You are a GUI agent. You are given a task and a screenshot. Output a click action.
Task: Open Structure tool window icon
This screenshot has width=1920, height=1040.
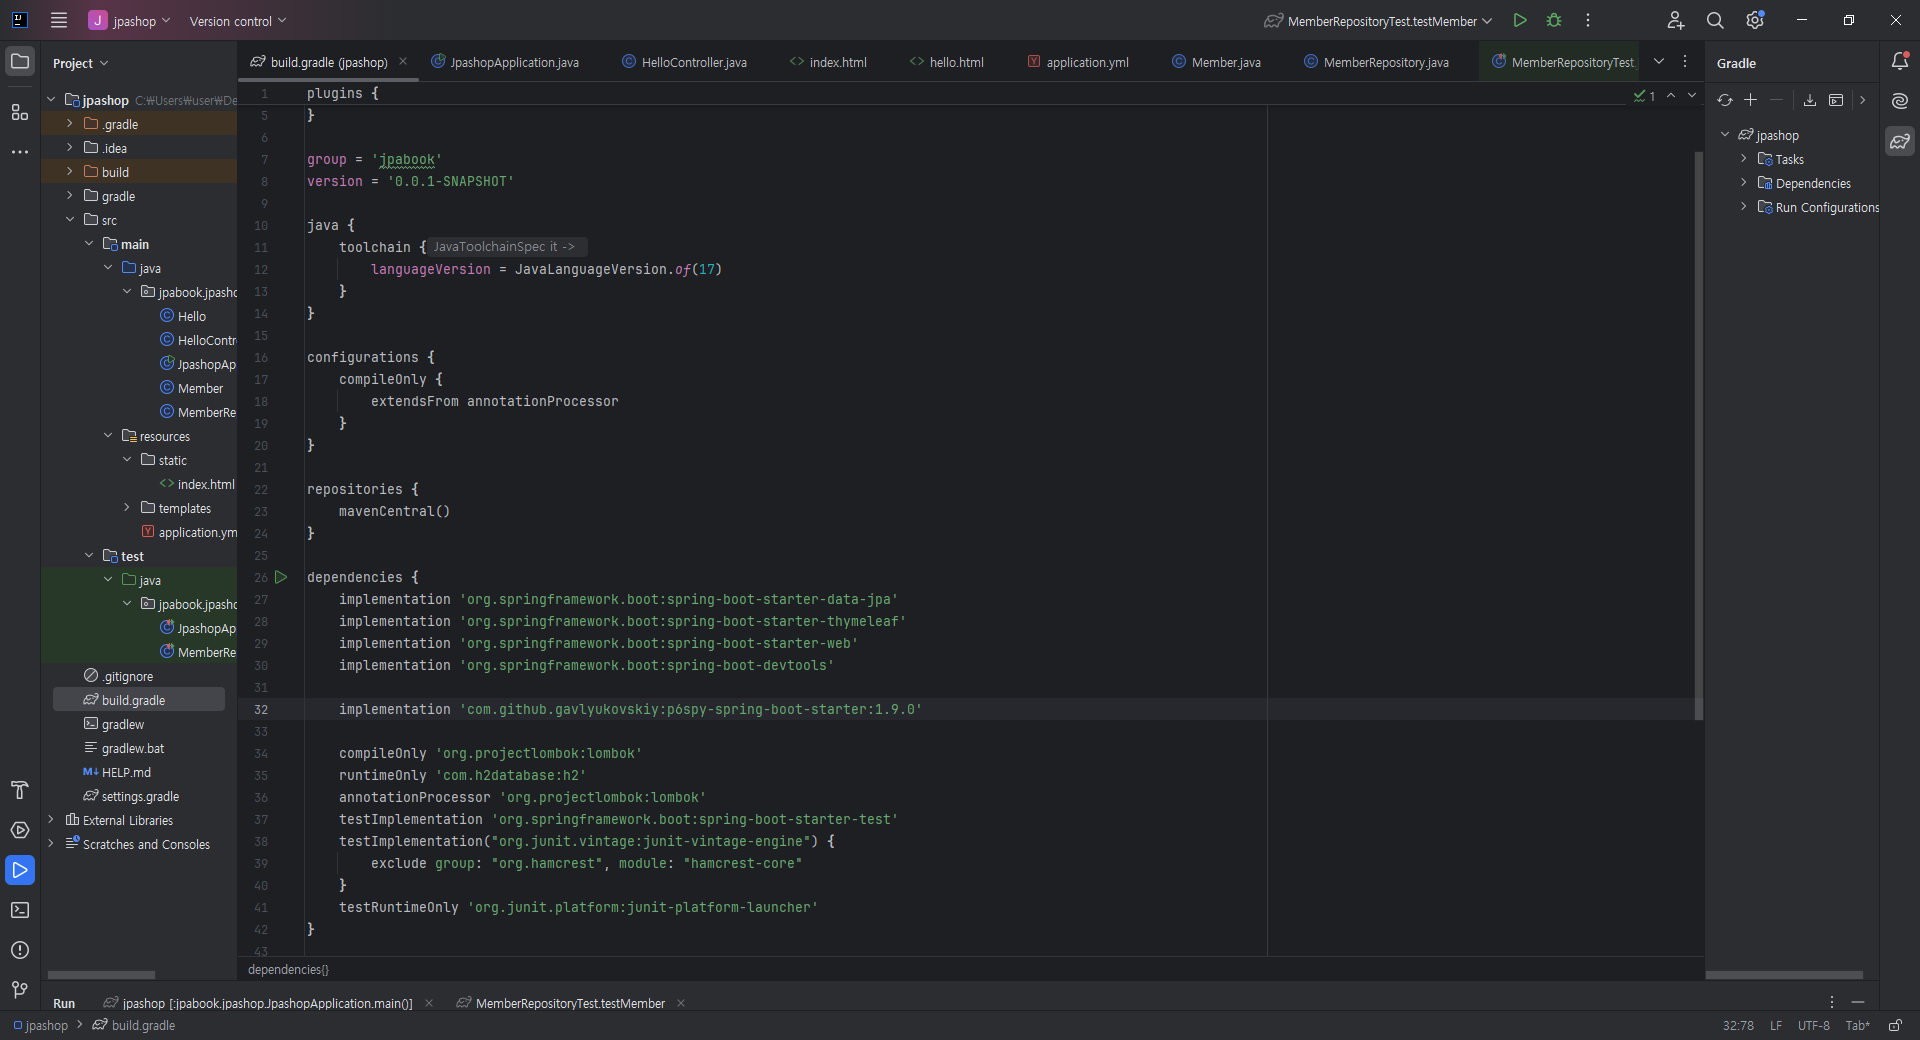[20, 112]
